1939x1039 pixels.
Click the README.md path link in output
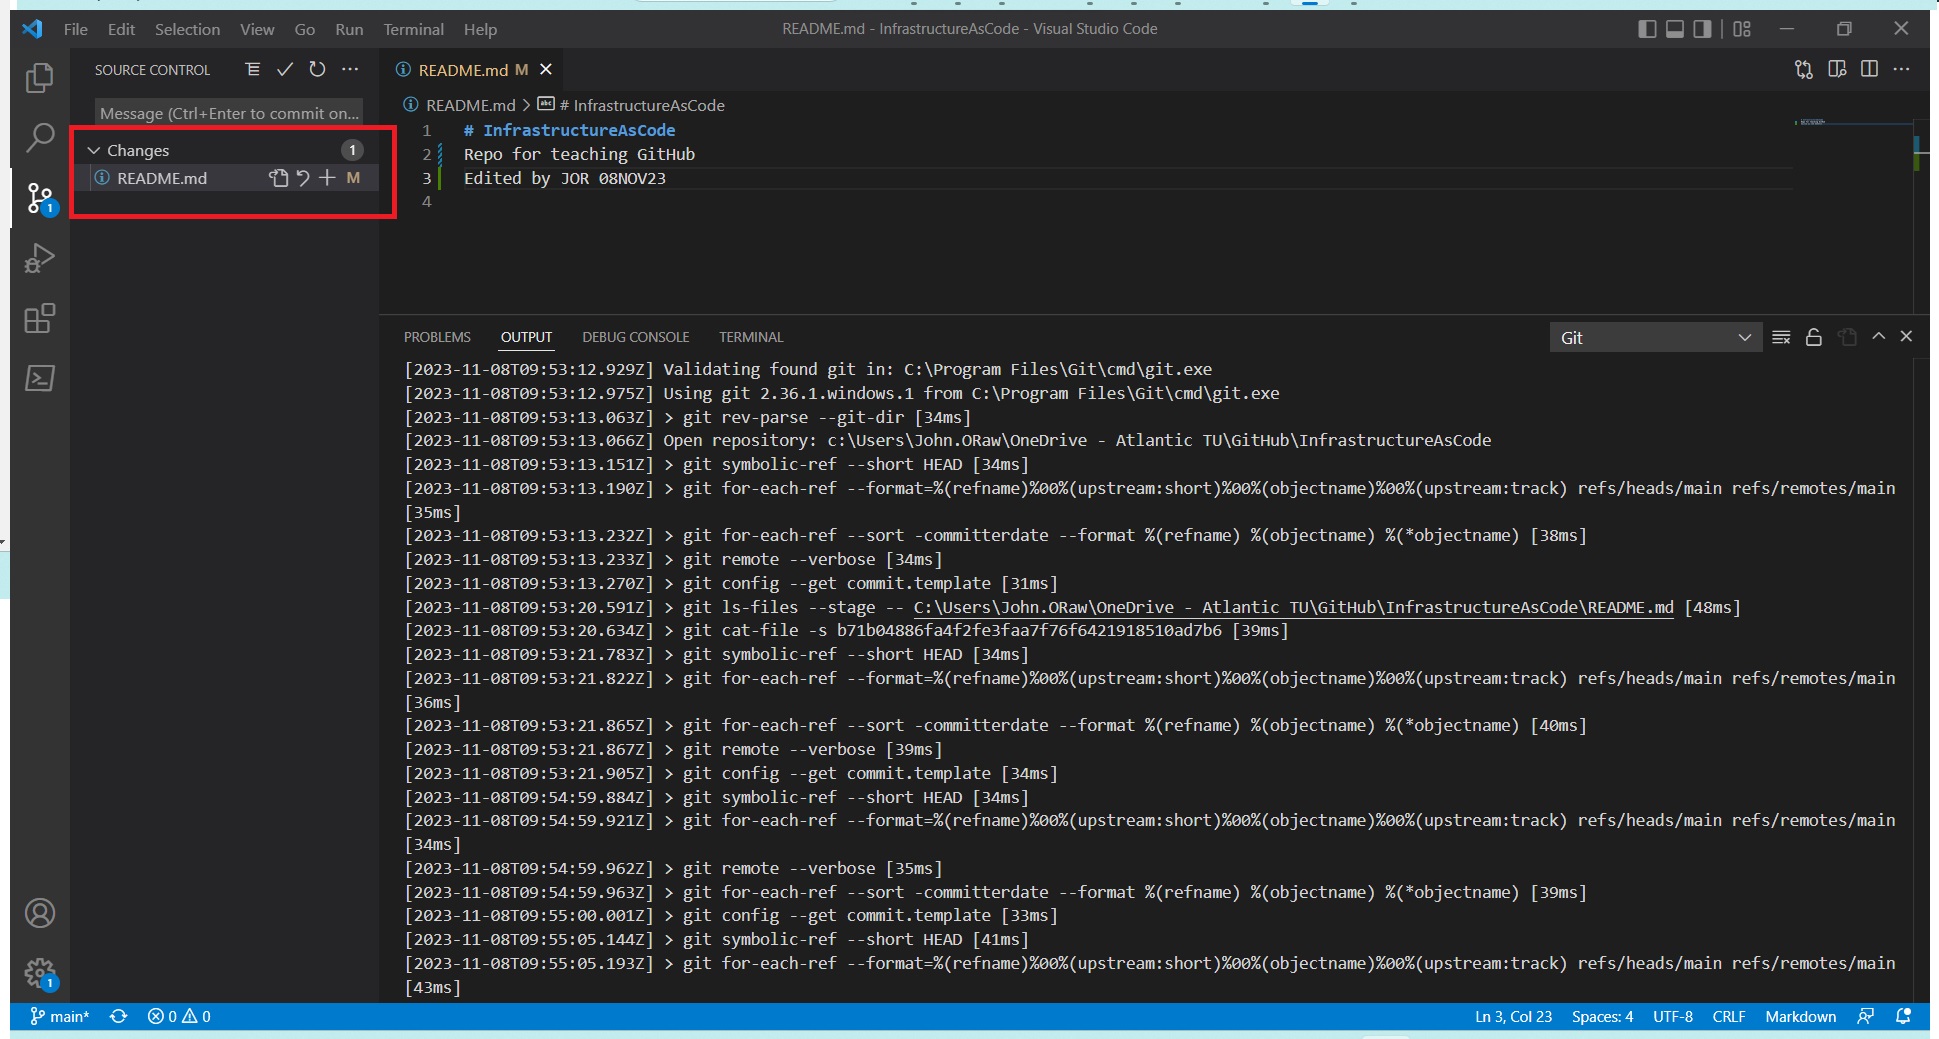click(1292, 607)
